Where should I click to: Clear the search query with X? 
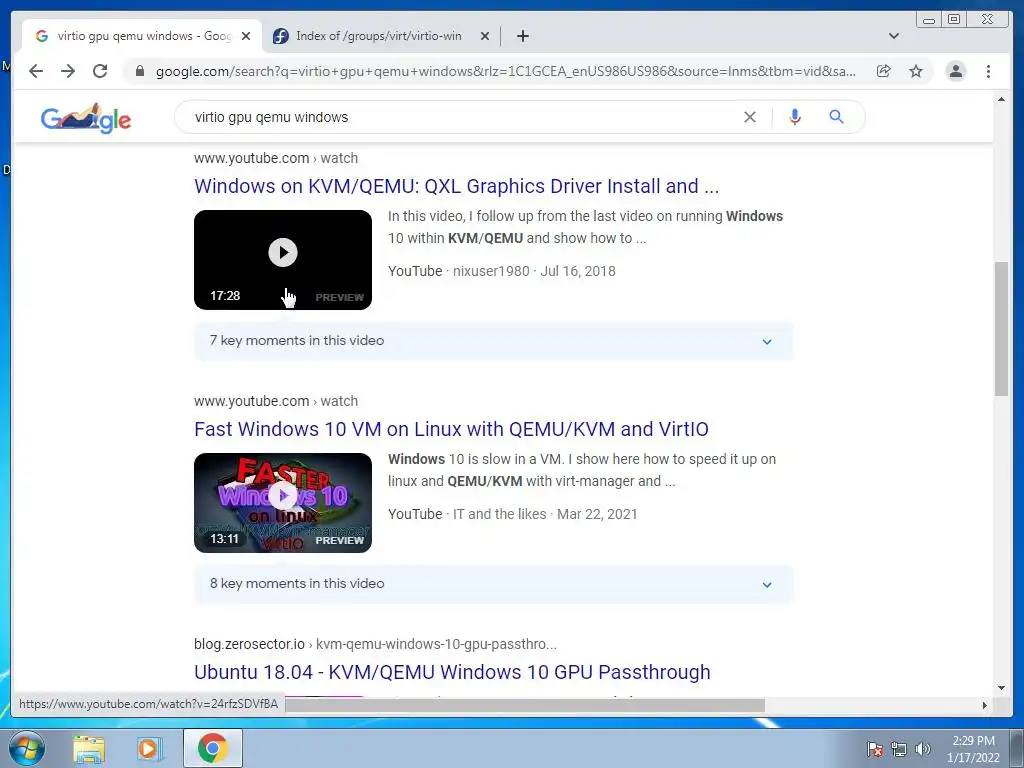coord(750,117)
